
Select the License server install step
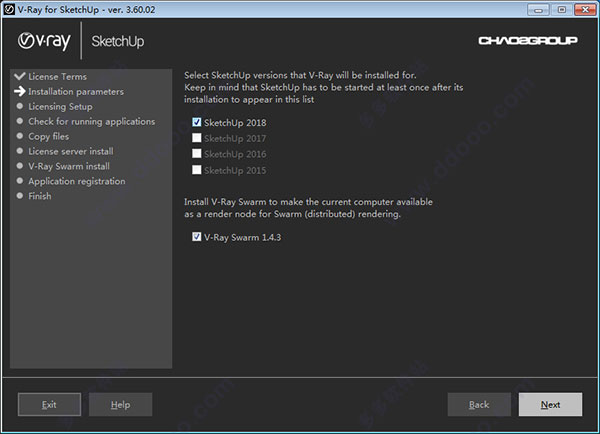tap(71, 151)
